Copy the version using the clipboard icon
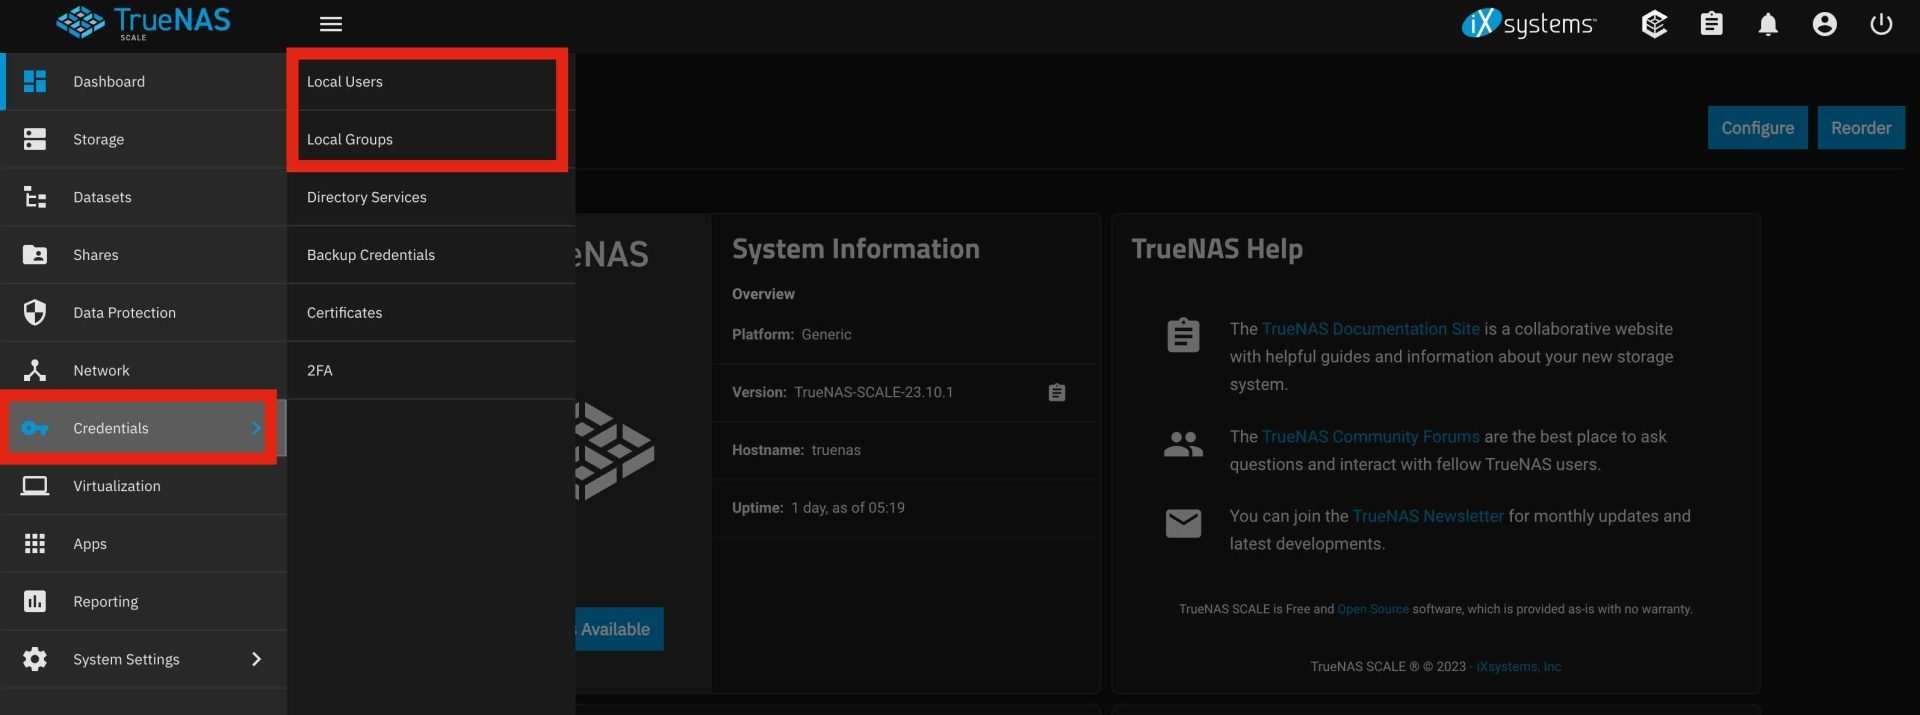 point(1057,392)
